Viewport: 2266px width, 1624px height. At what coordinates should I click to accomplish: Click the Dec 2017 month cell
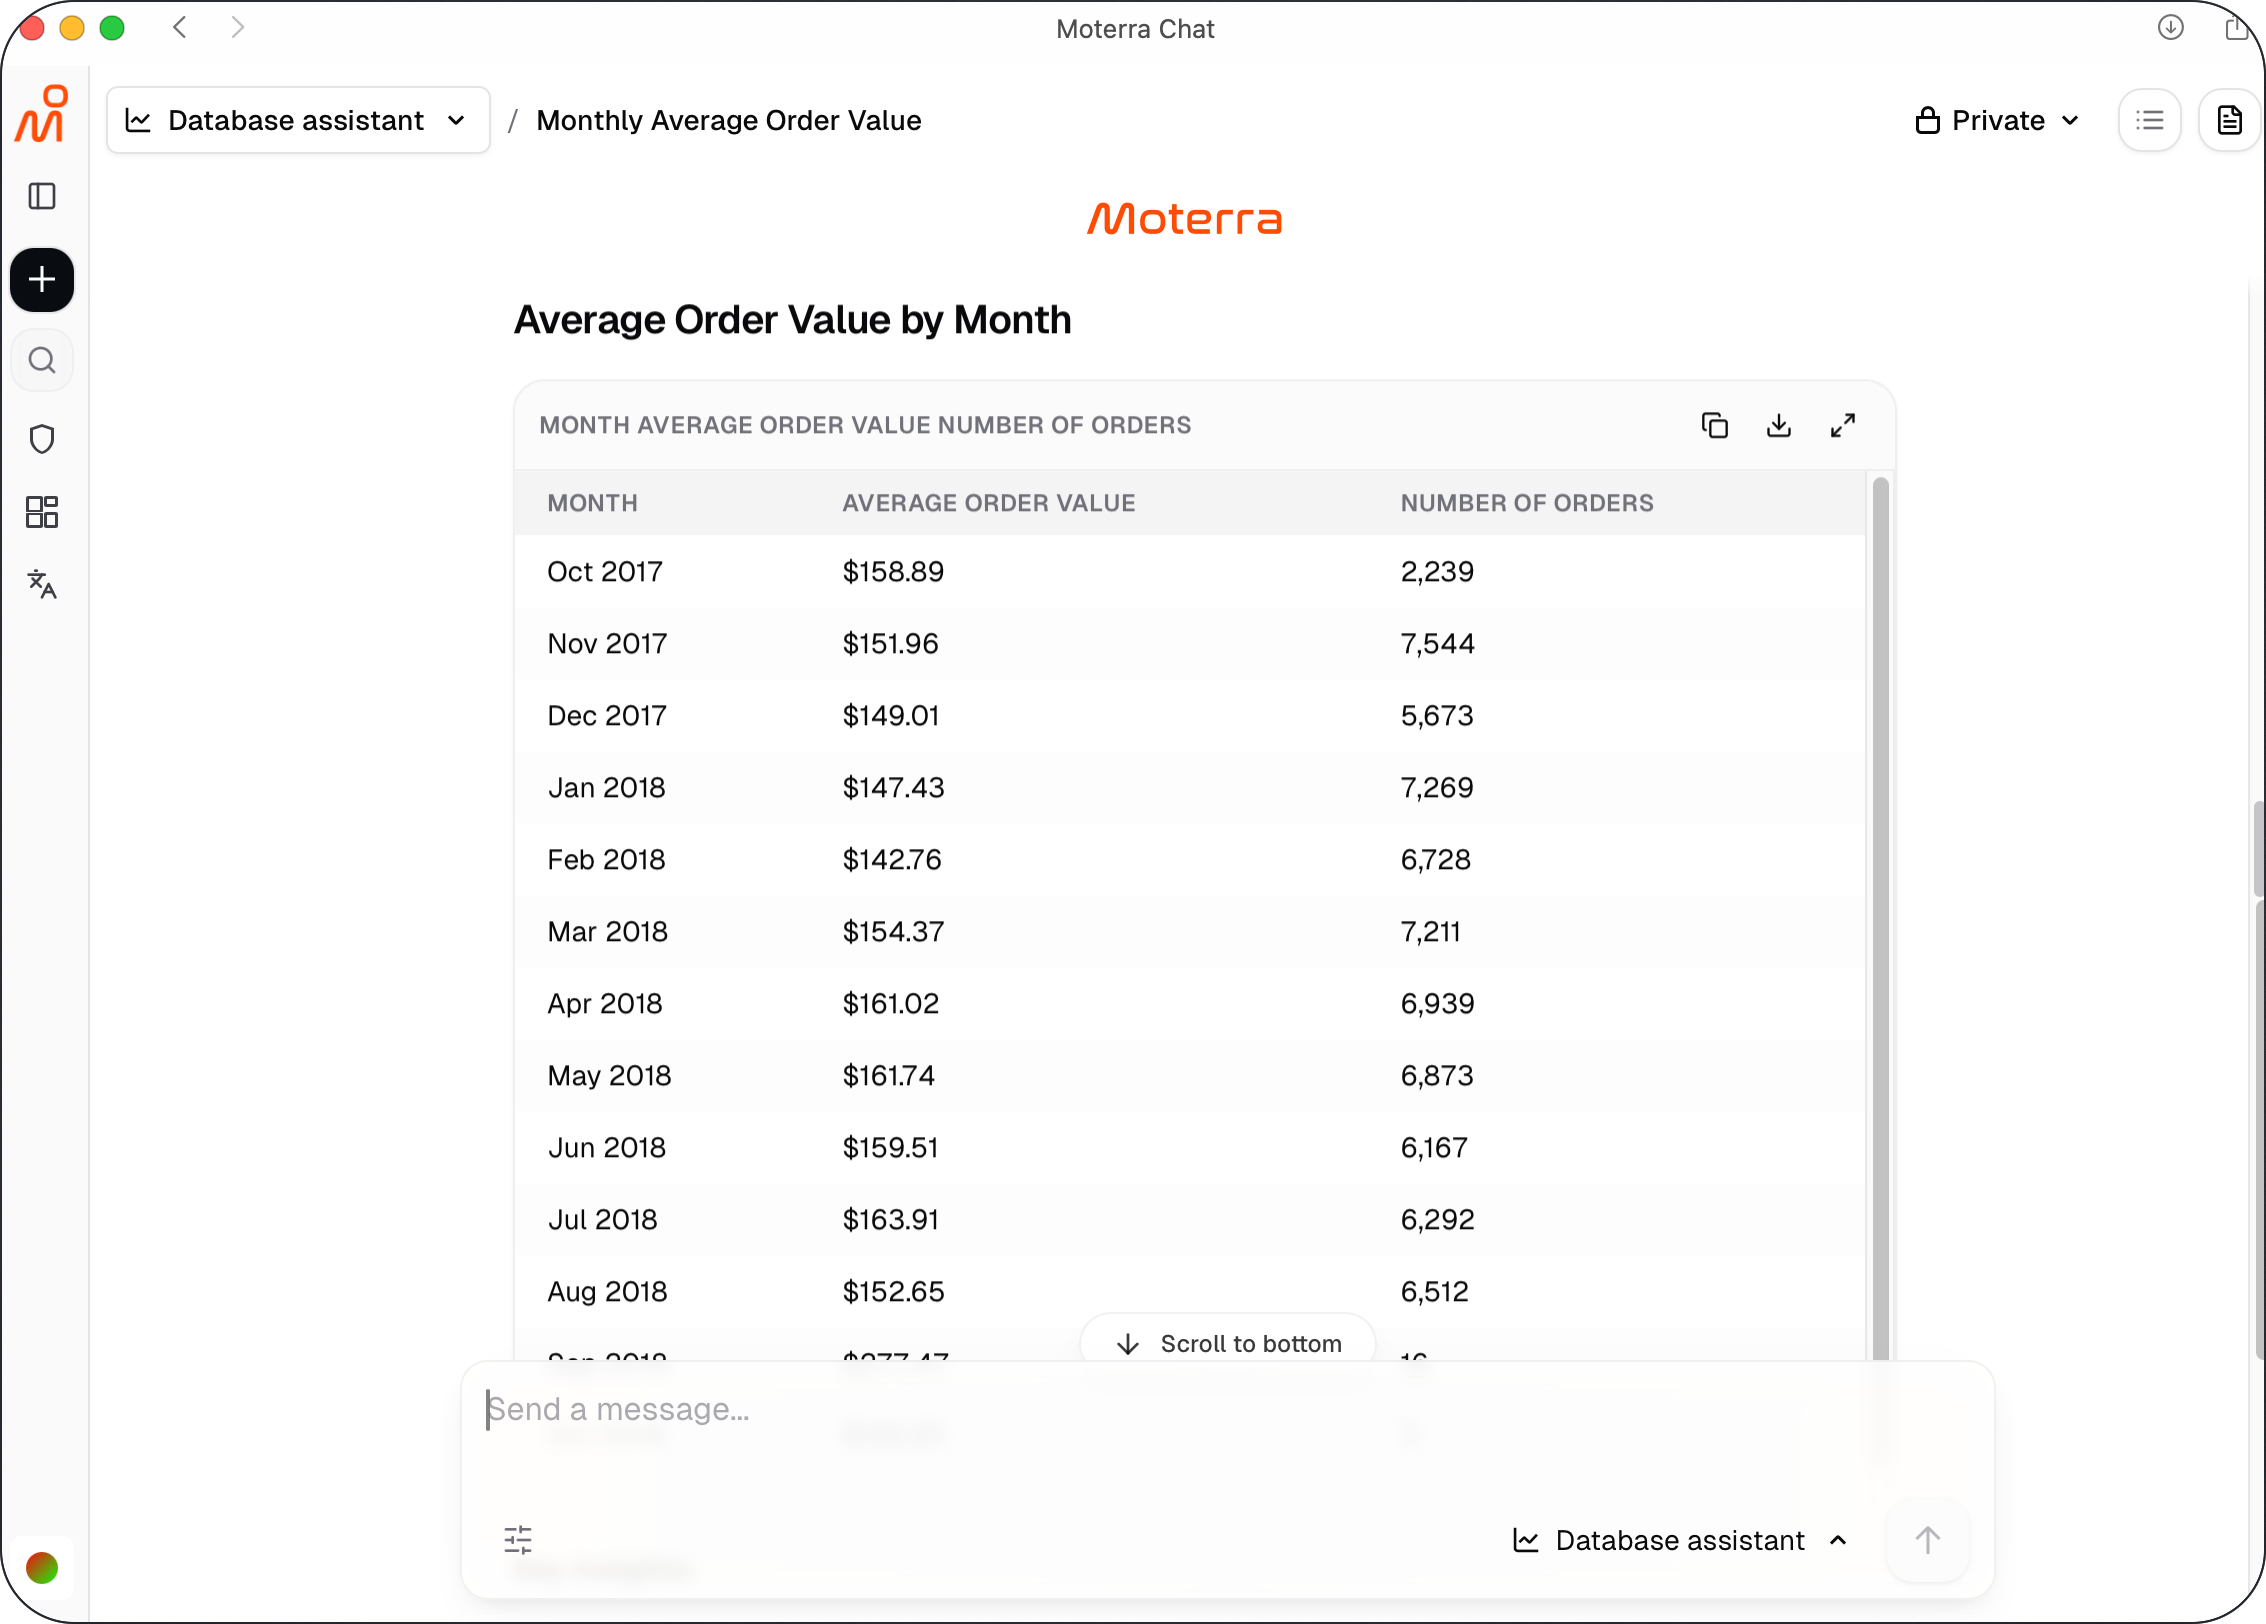[607, 715]
